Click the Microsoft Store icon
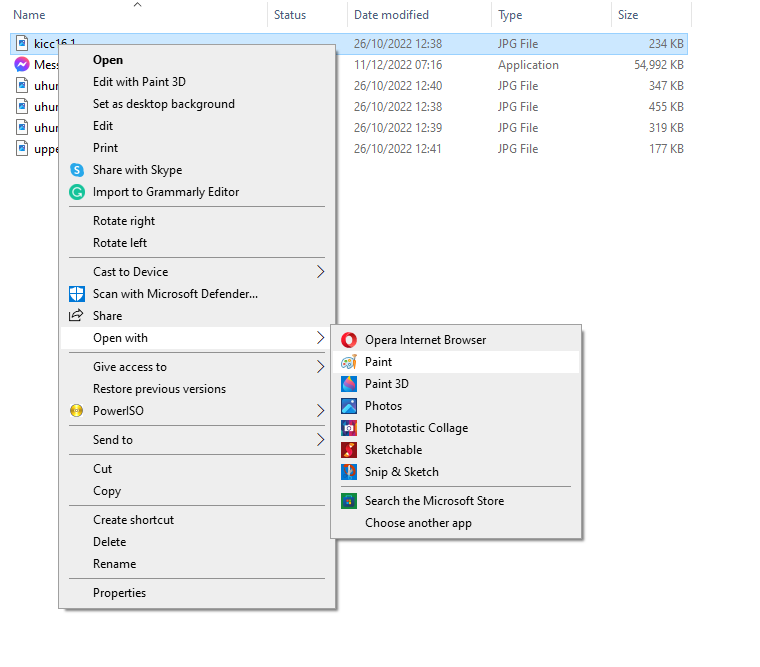The image size is (760, 667). pos(349,501)
